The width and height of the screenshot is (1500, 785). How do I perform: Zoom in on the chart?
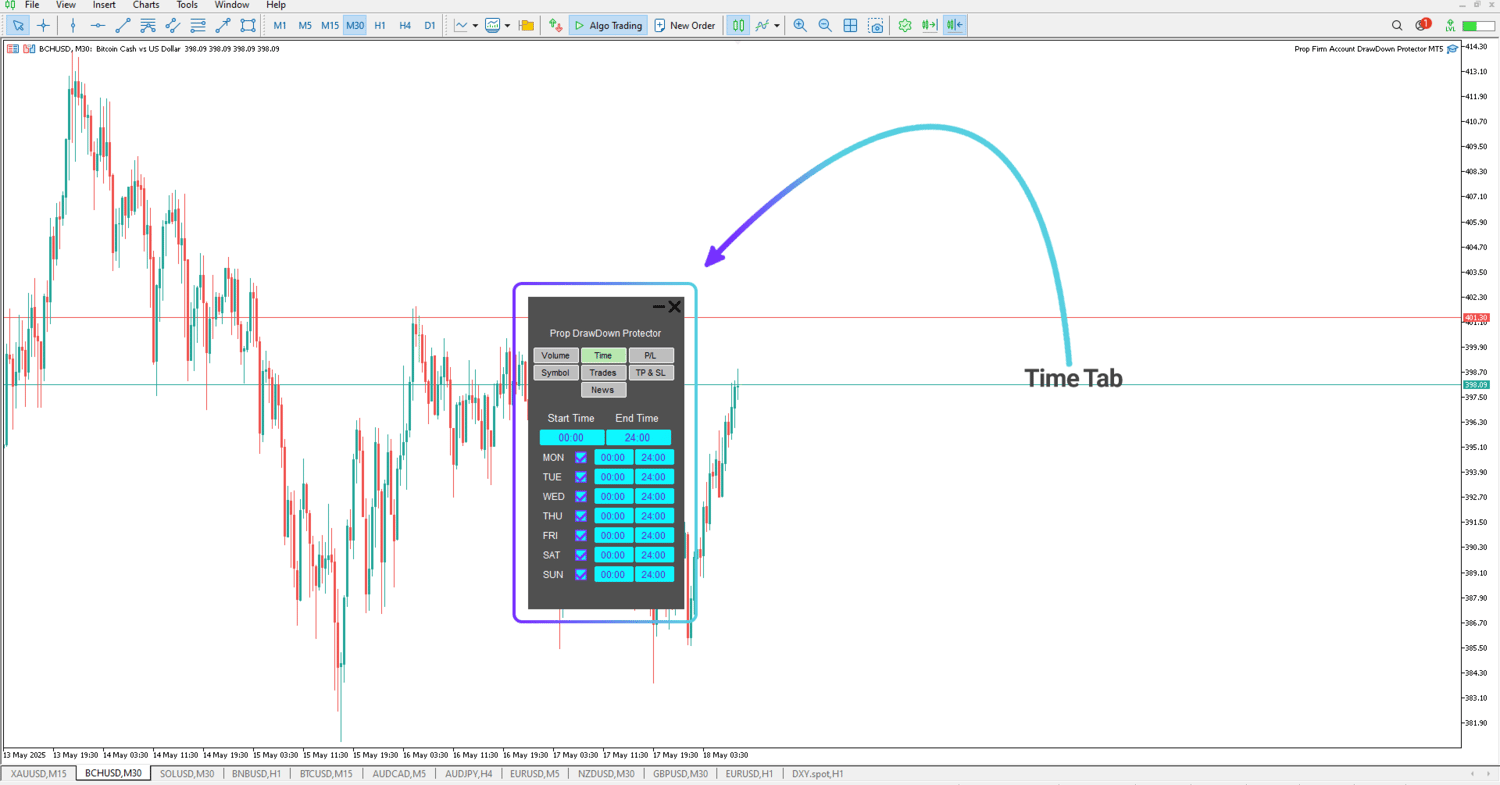pos(800,25)
